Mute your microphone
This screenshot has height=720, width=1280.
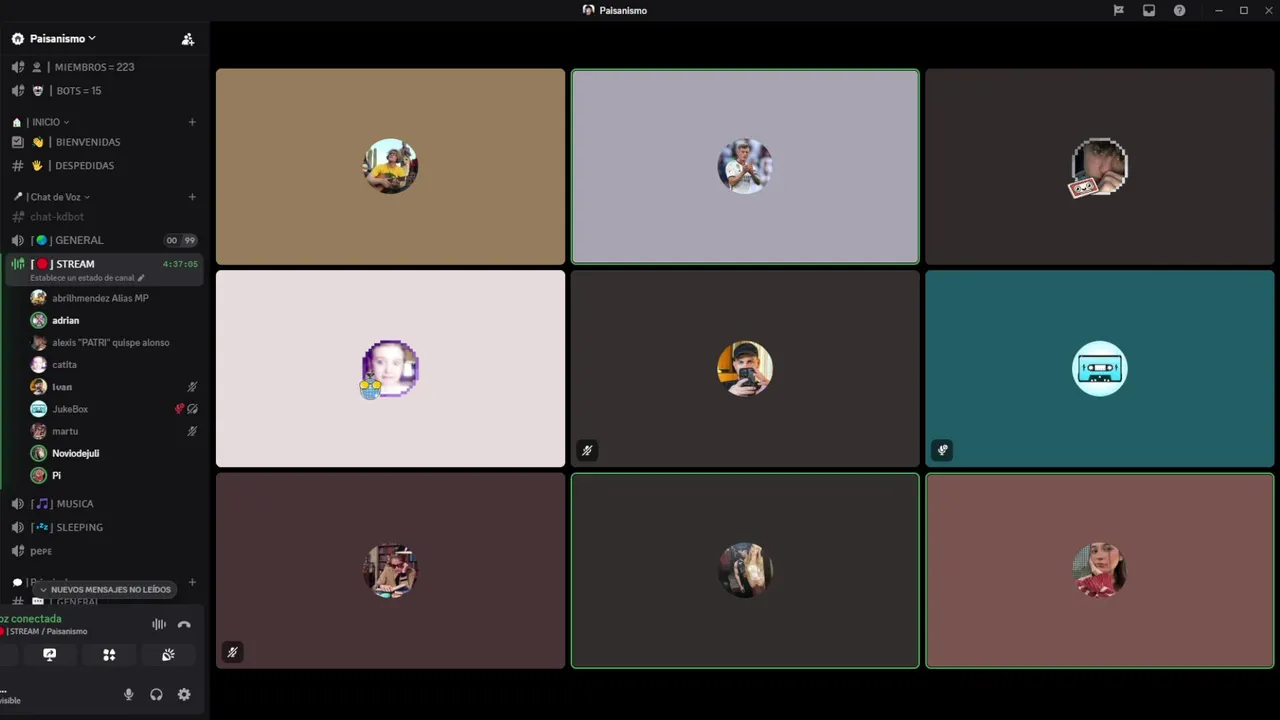[128, 694]
